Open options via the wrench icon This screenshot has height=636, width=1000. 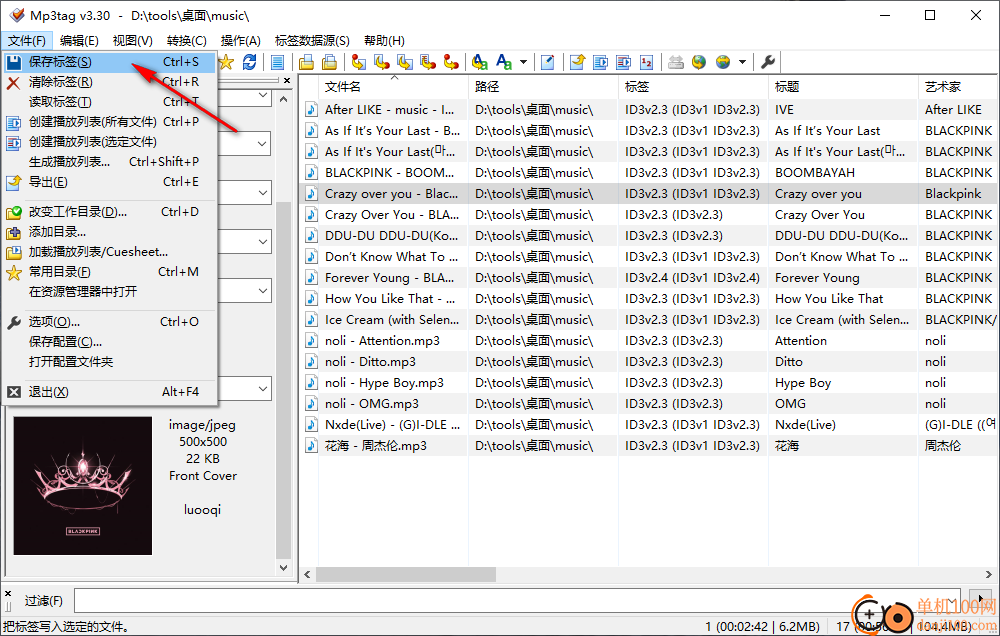click(x=768, y=62)
